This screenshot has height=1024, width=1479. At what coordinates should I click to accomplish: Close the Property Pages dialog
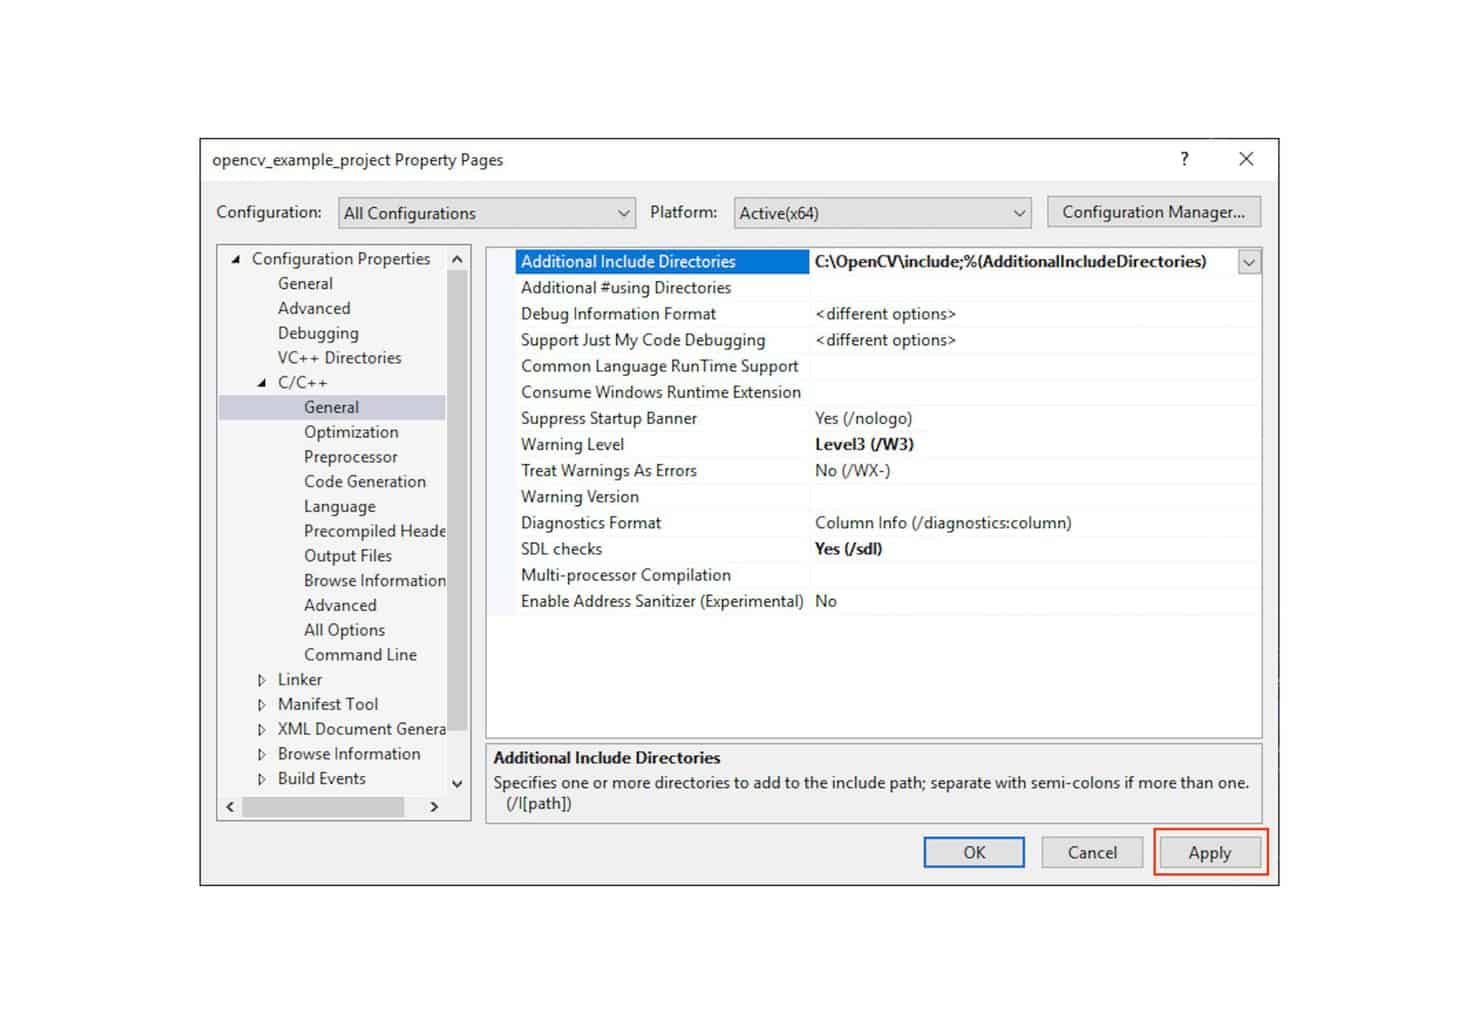1246,159
